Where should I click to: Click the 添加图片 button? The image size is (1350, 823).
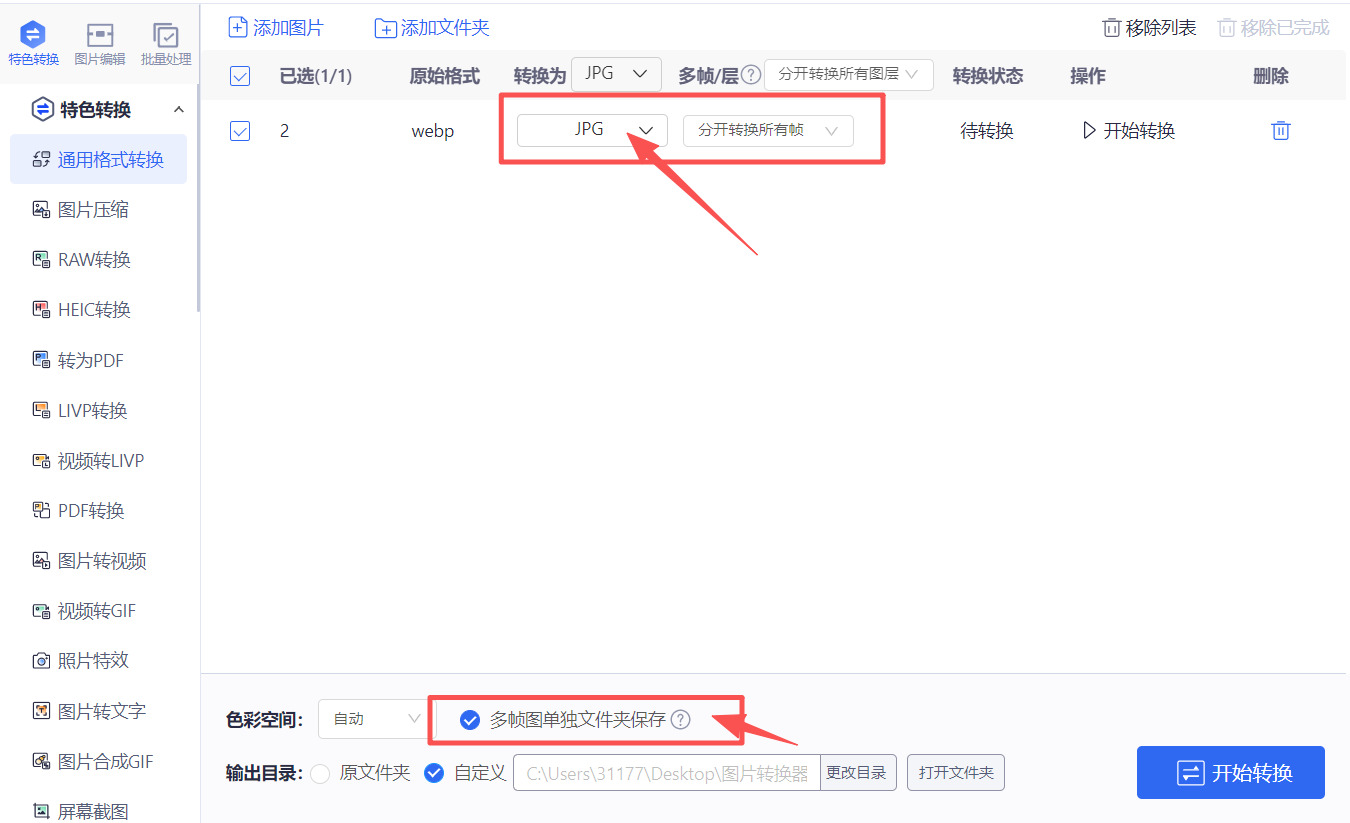pyautogui.click(x=275, y=28)
